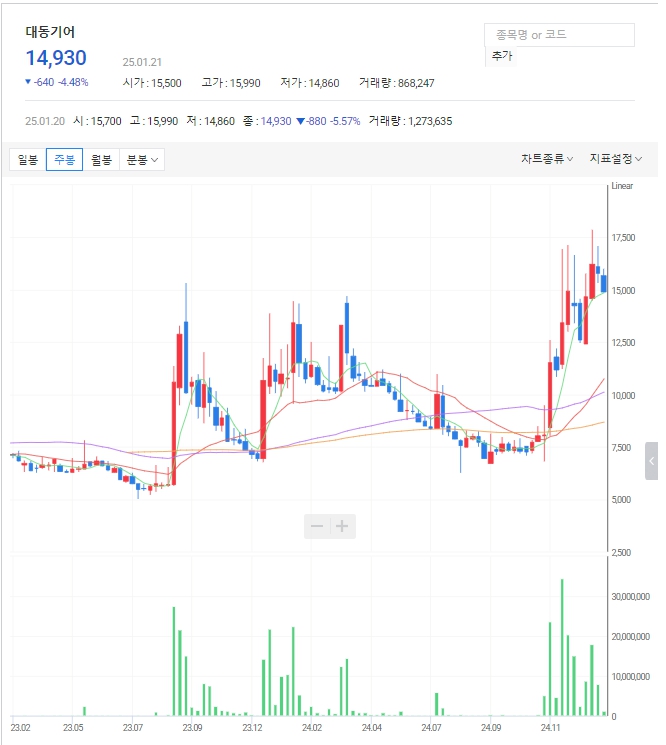The width and height of the screenshot is (666, 745).
Task: Zoom in the chart with plus button
Action: click(343, 526)
